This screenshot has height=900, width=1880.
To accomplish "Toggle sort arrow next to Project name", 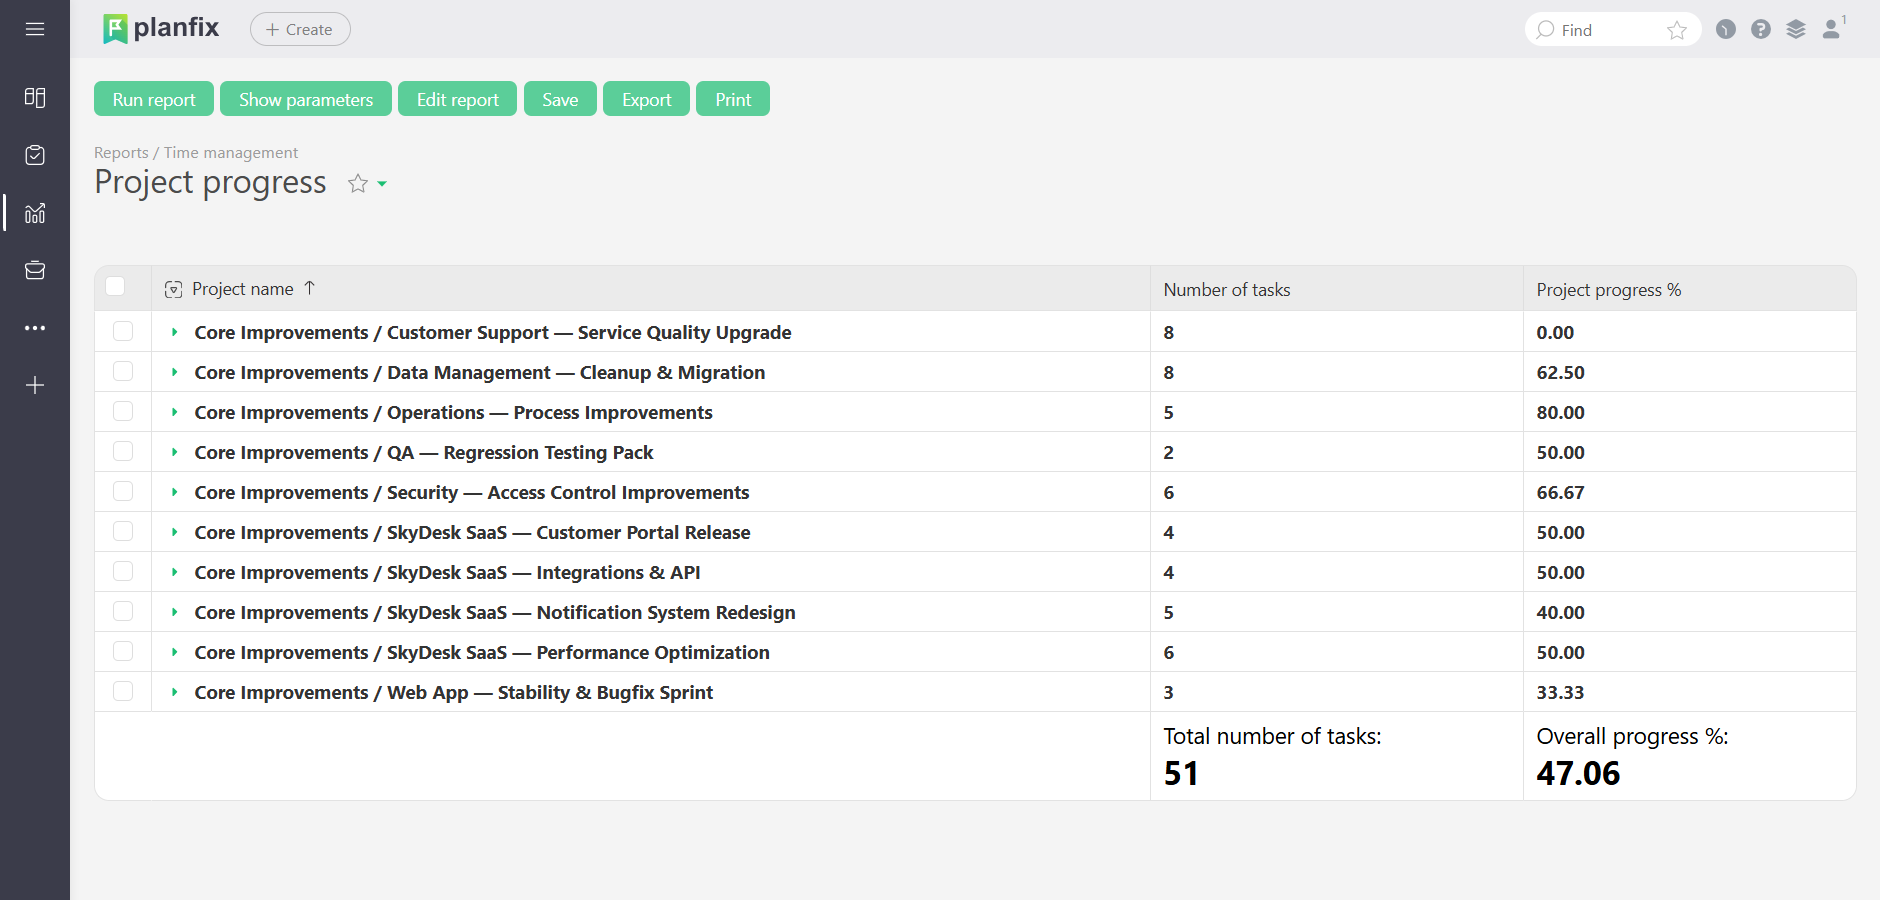I will pos(310,288).
